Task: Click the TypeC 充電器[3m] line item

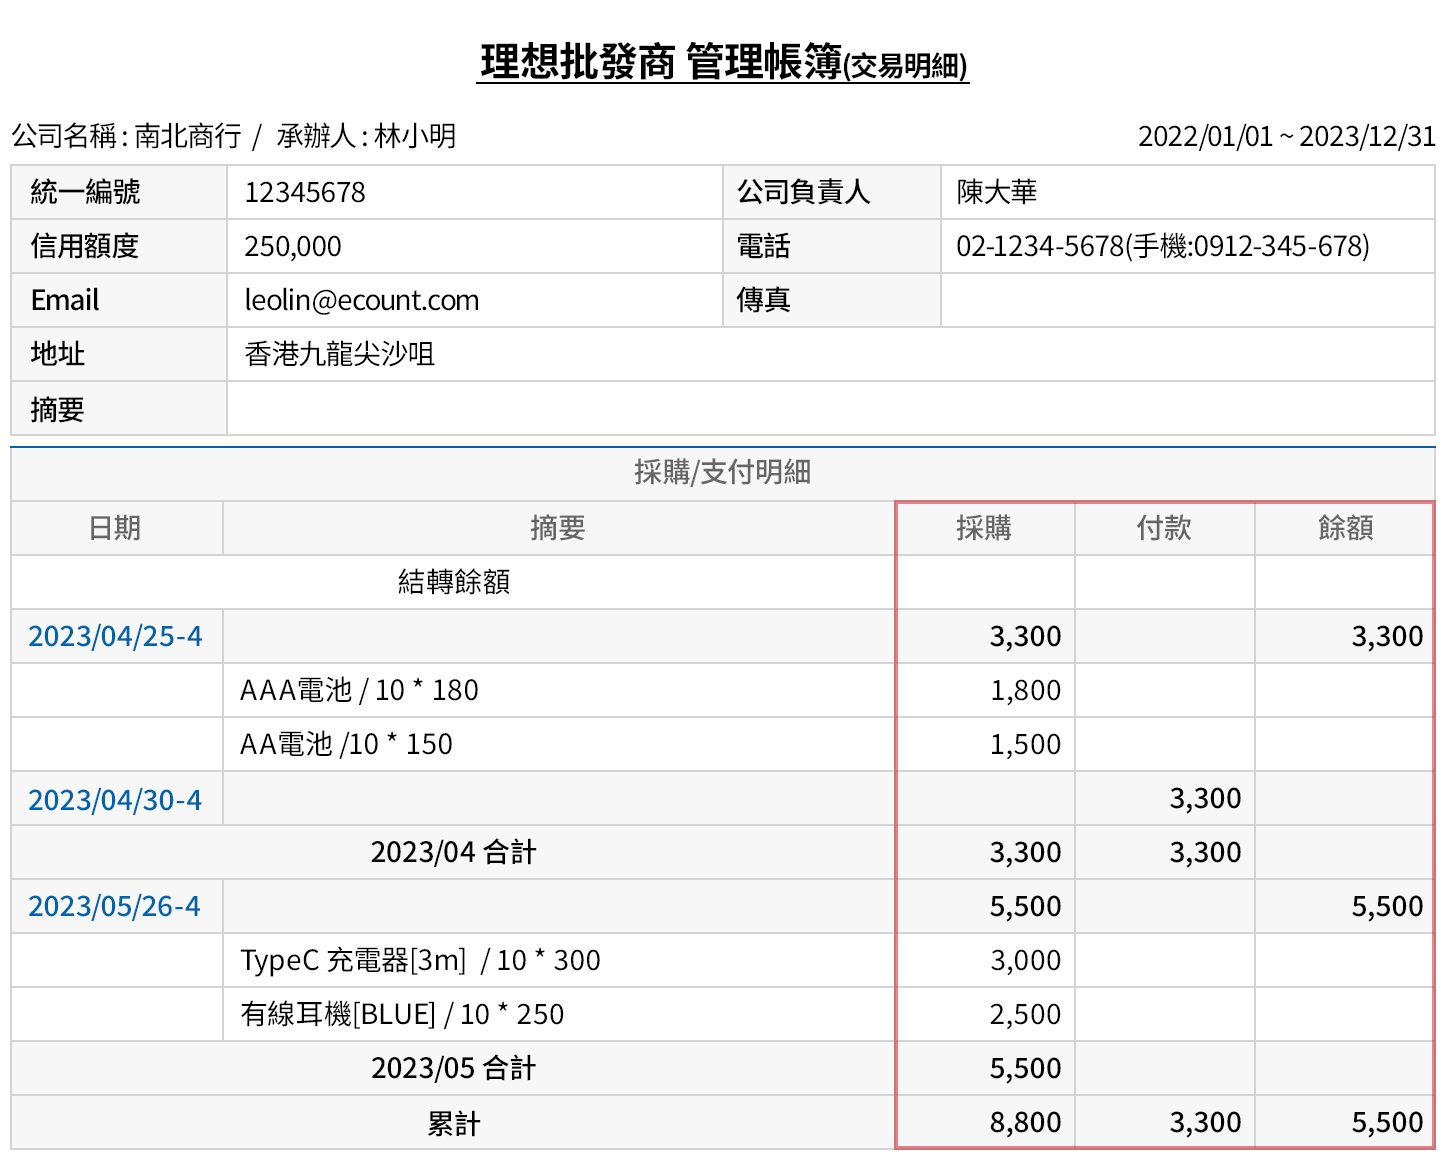Action: click(420, 960)
